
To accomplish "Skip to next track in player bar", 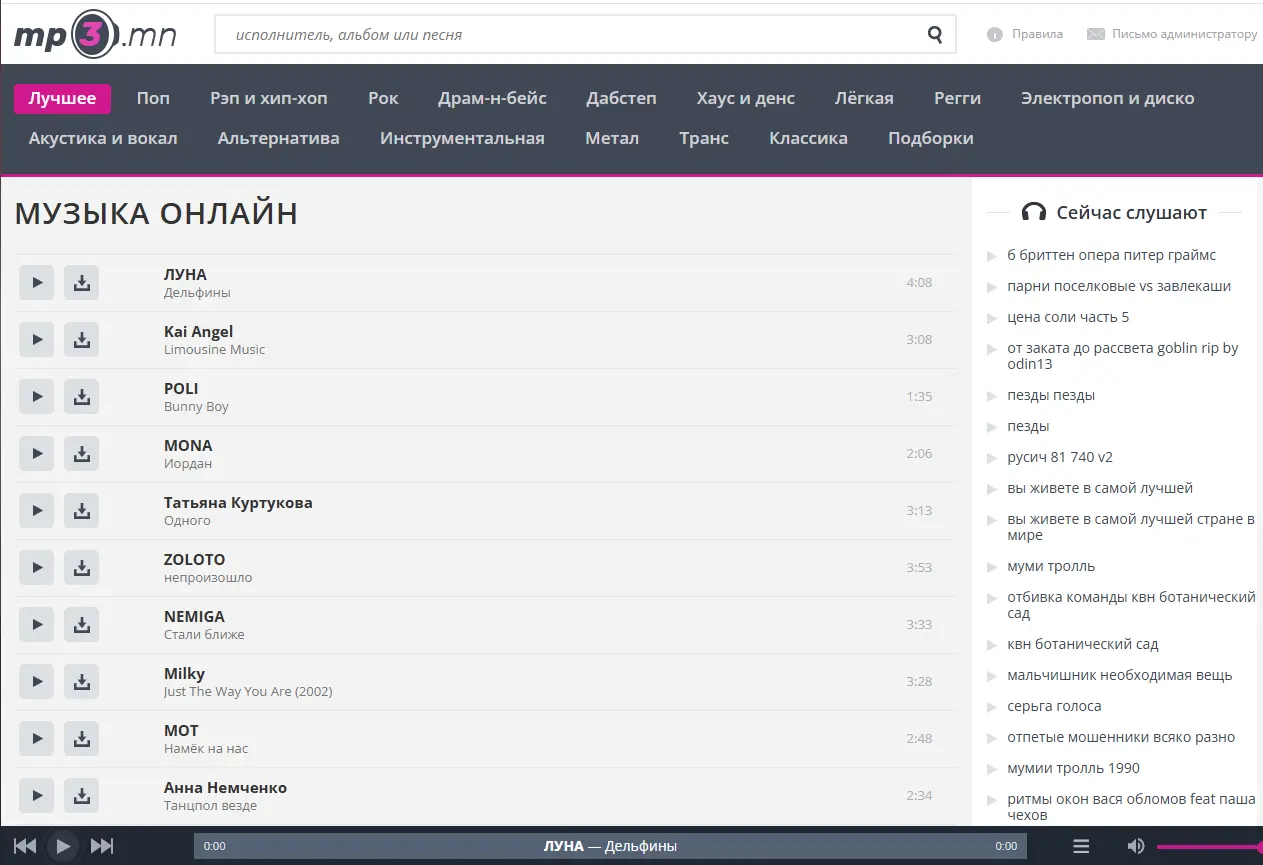I will [x=102, y=846].
